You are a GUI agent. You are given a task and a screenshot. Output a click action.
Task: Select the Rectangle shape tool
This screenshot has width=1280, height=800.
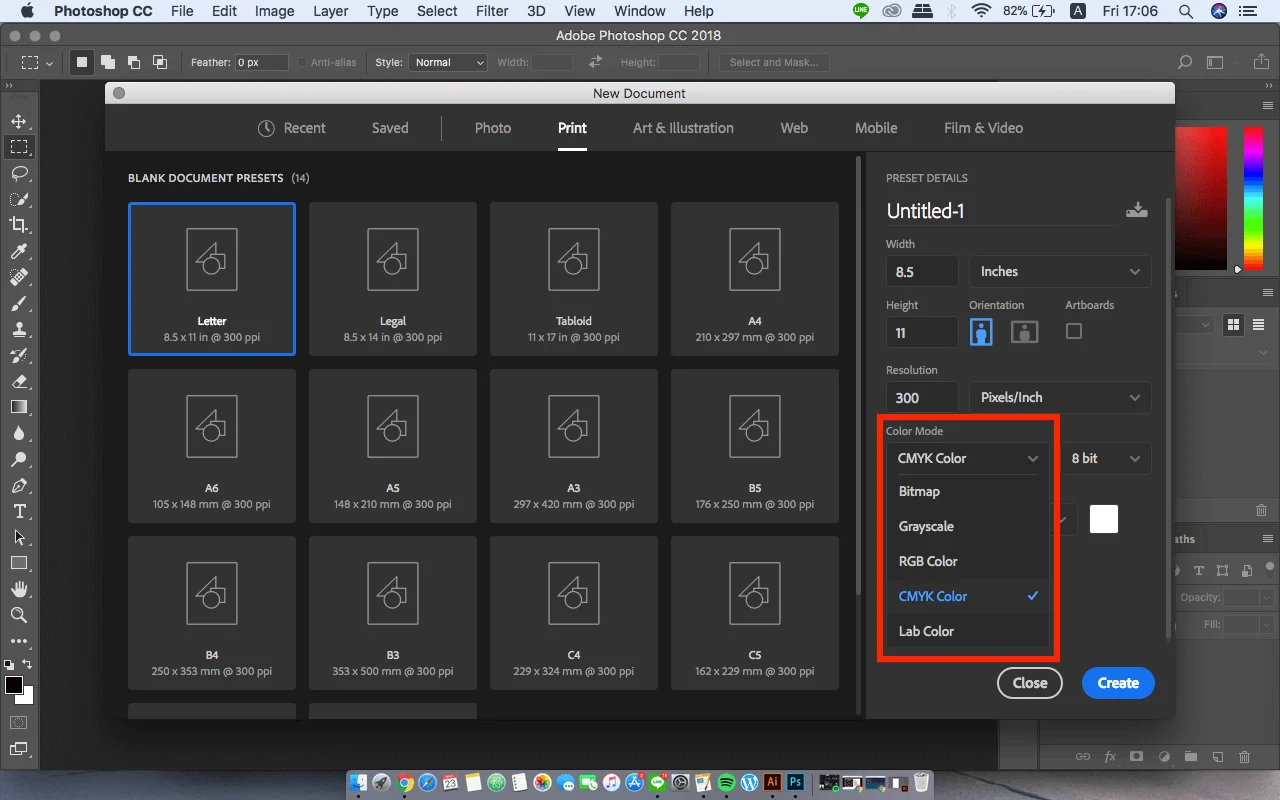[18, 563]
